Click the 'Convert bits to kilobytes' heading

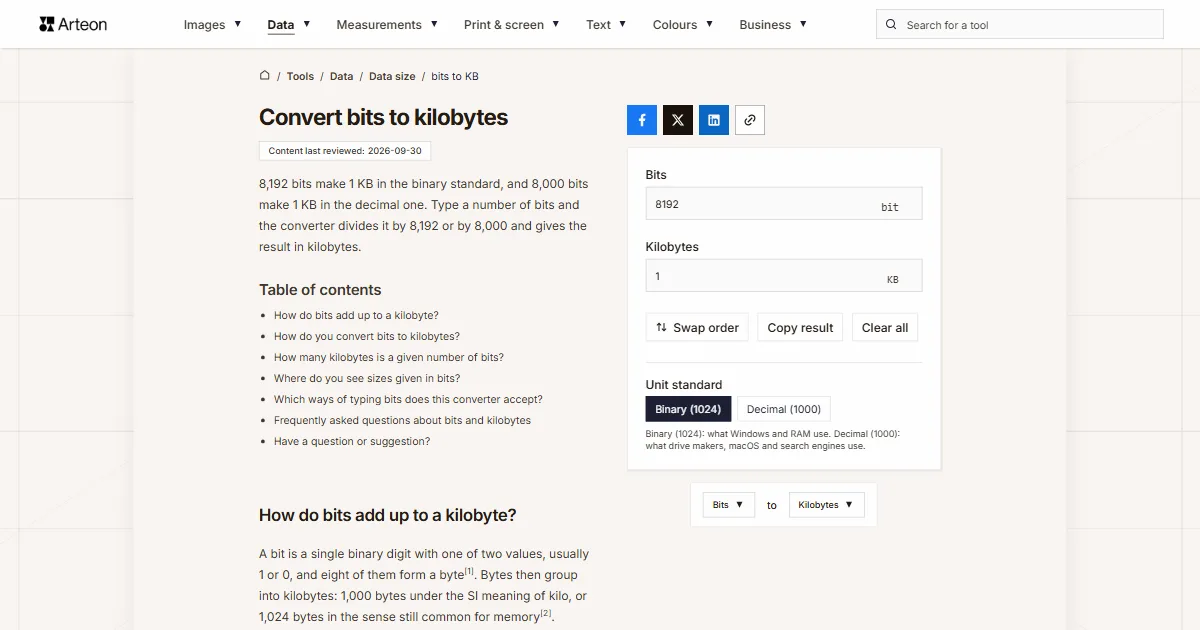point(383,117)
